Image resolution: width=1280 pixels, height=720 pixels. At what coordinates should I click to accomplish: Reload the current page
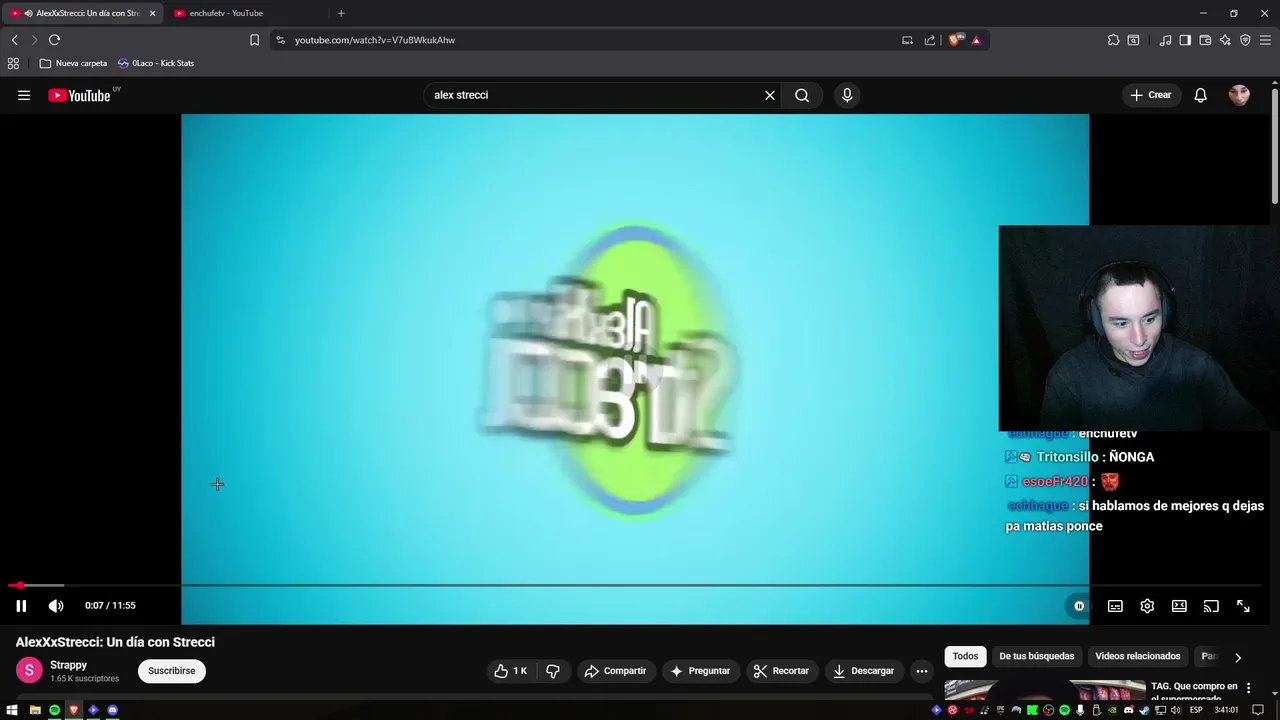click(54, 40)
